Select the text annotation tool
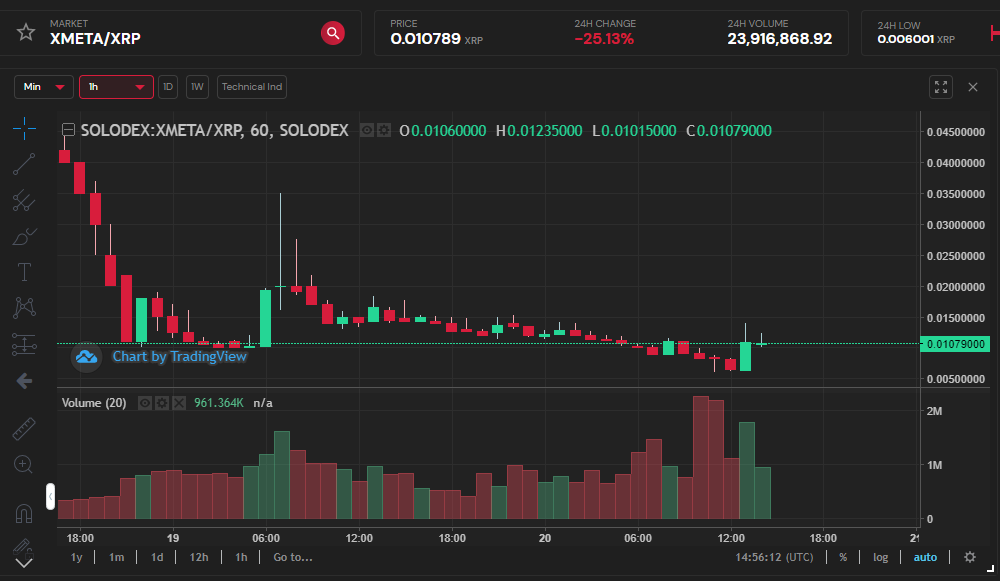Viewport: 1000px width, 581px height. pos(24,272)
